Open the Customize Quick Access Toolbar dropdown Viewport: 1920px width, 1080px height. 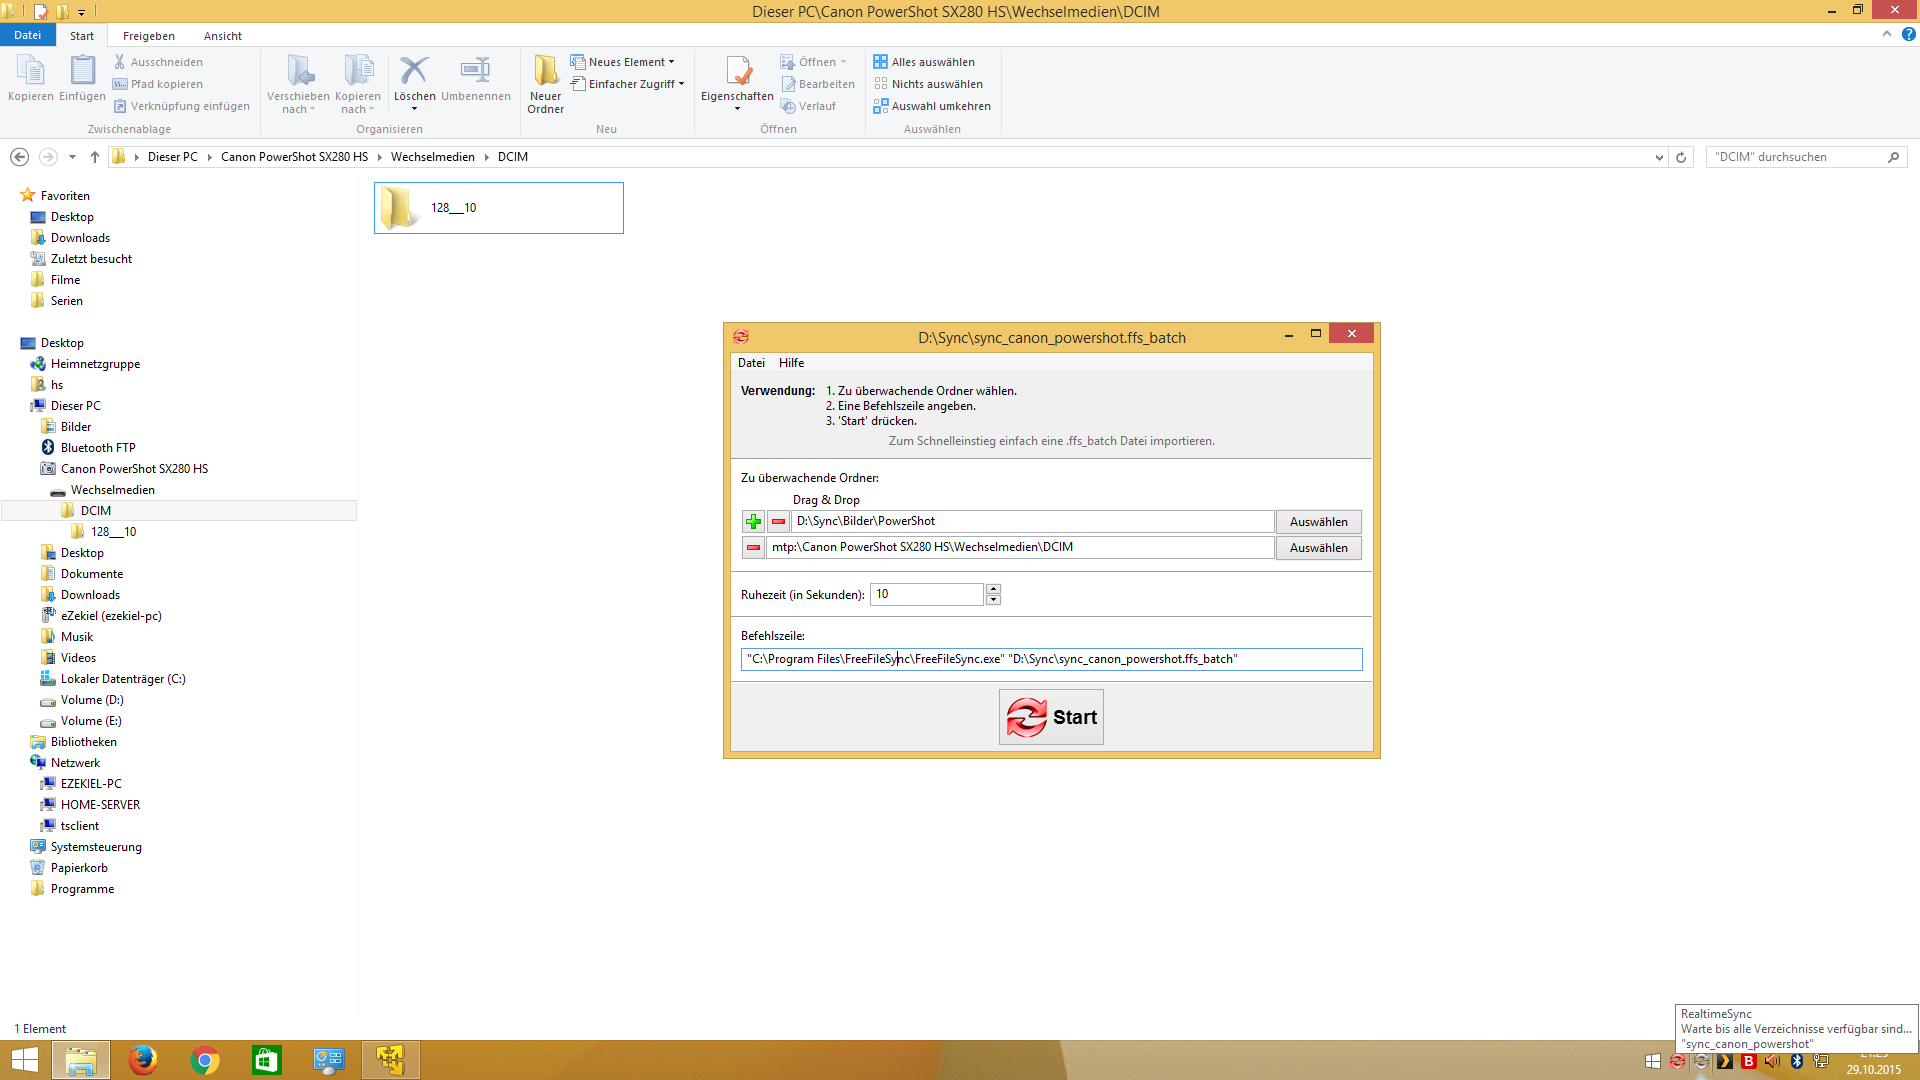point(81,12)
